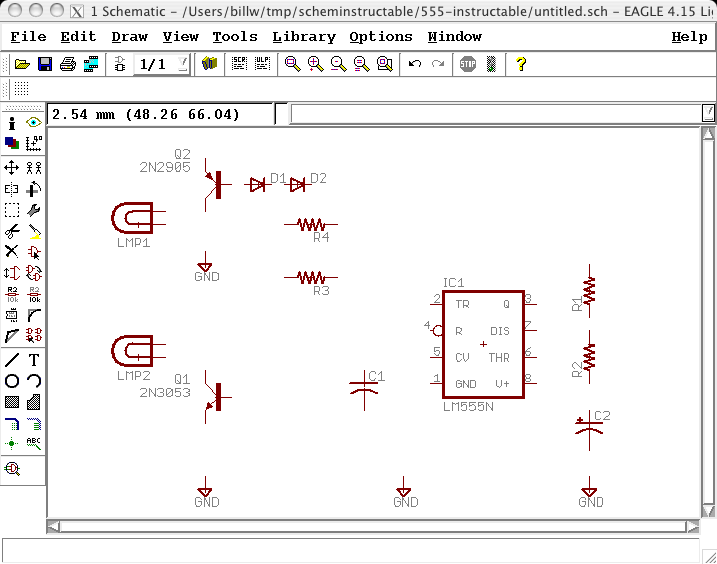Print the schematic using the printer icon
This screenshot has height=564, width=717.
click(x=68, y=64)
